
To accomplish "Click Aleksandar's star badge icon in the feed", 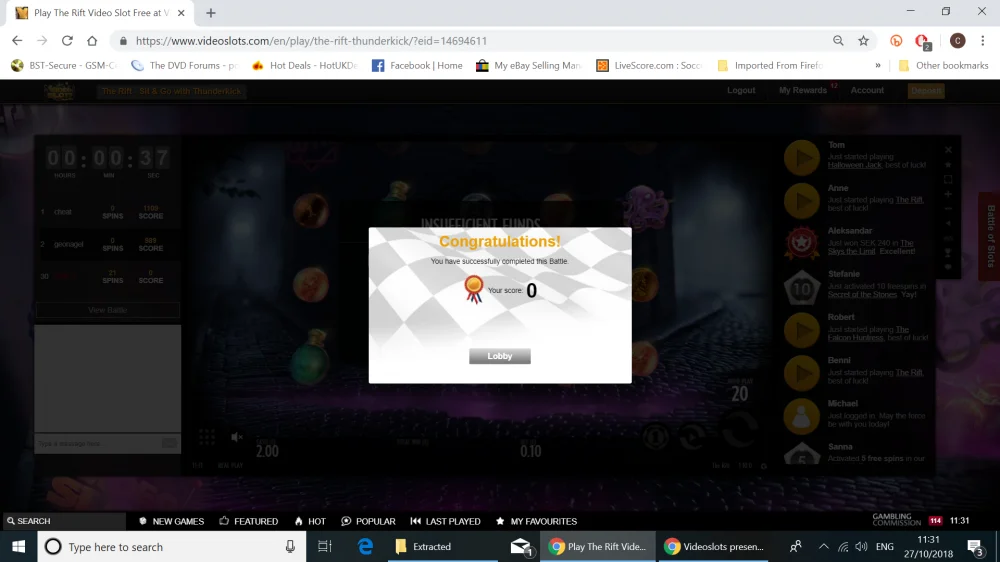I will (802, 243).
